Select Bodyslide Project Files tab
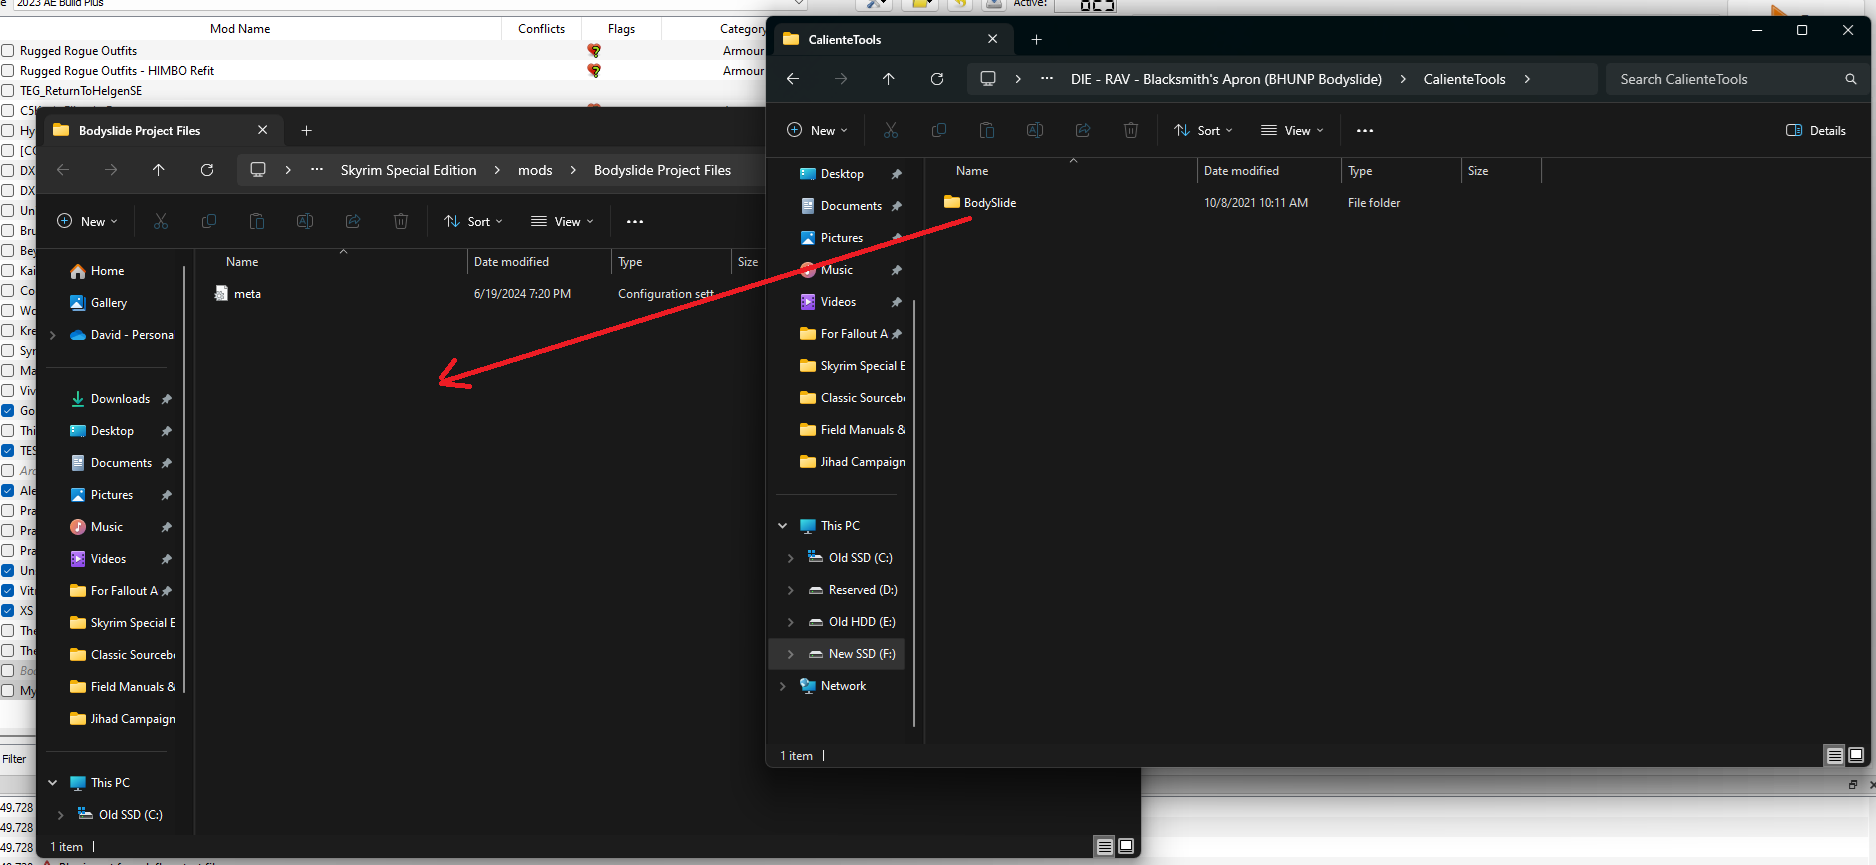Viewport: 1876px width, 865px height. pyautogui.click(x=140, y=131)
